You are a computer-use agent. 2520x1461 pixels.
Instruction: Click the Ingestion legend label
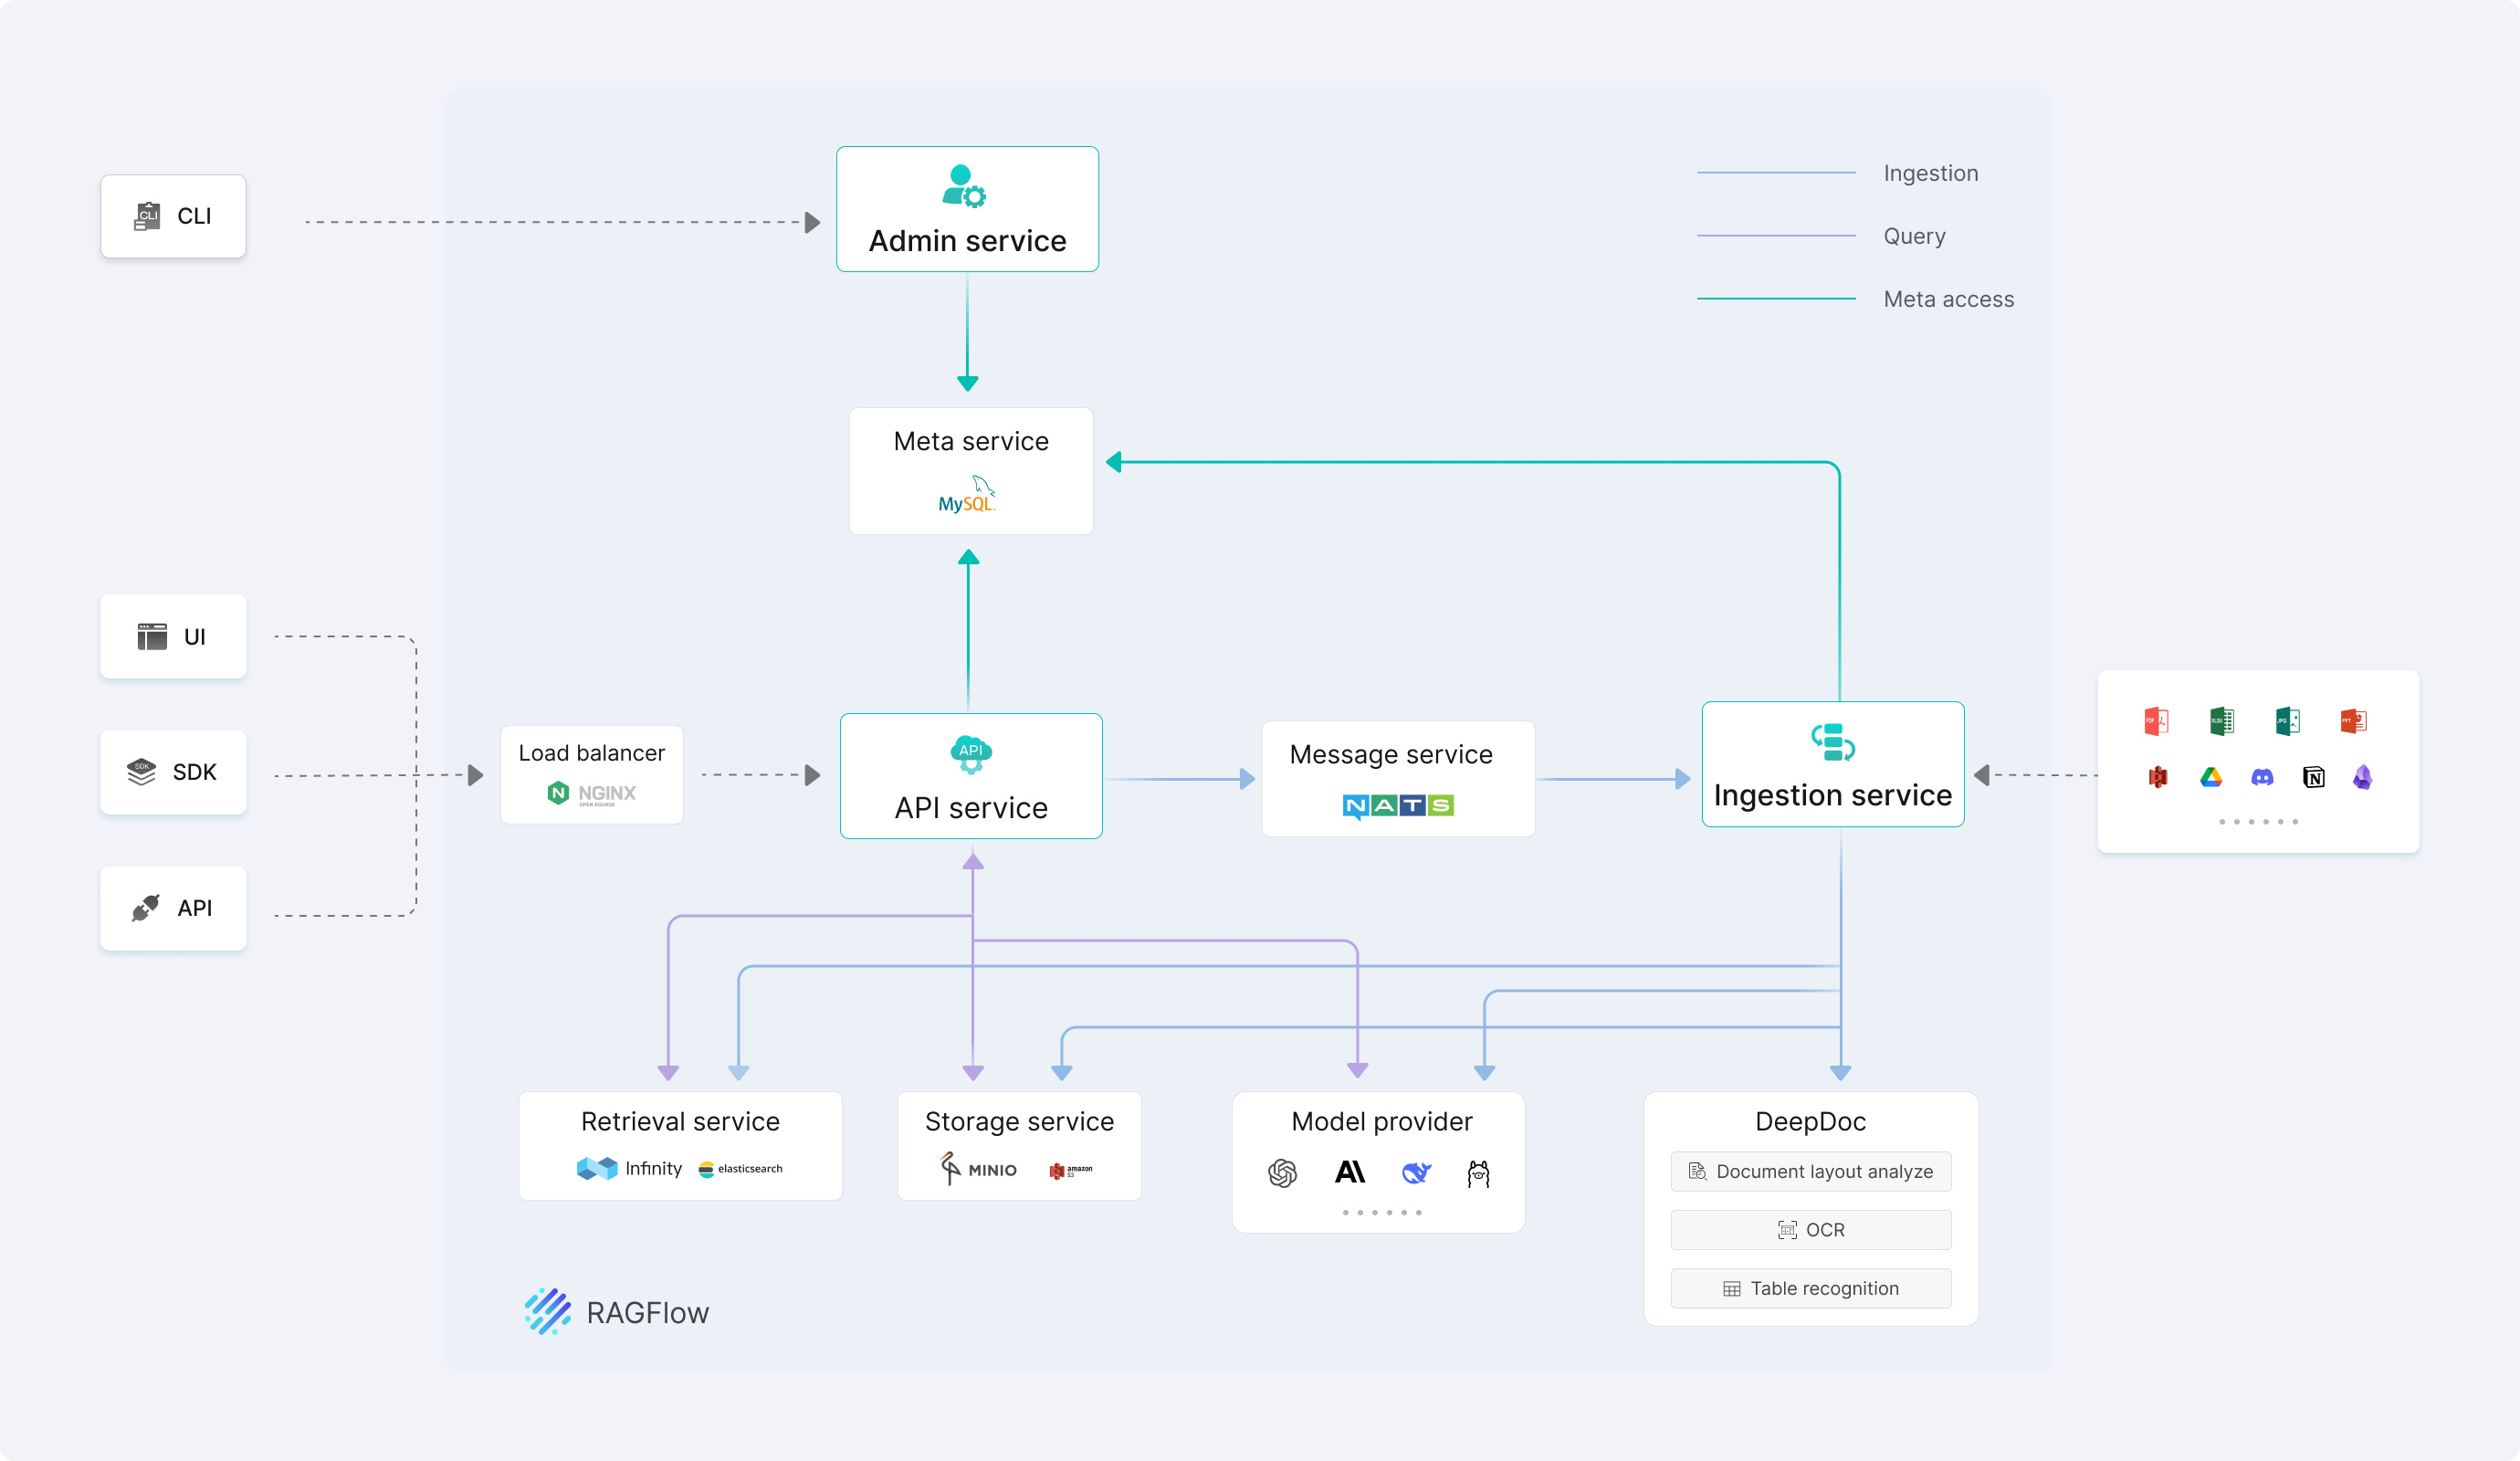pyautogui.click(x=1931, y=173)
